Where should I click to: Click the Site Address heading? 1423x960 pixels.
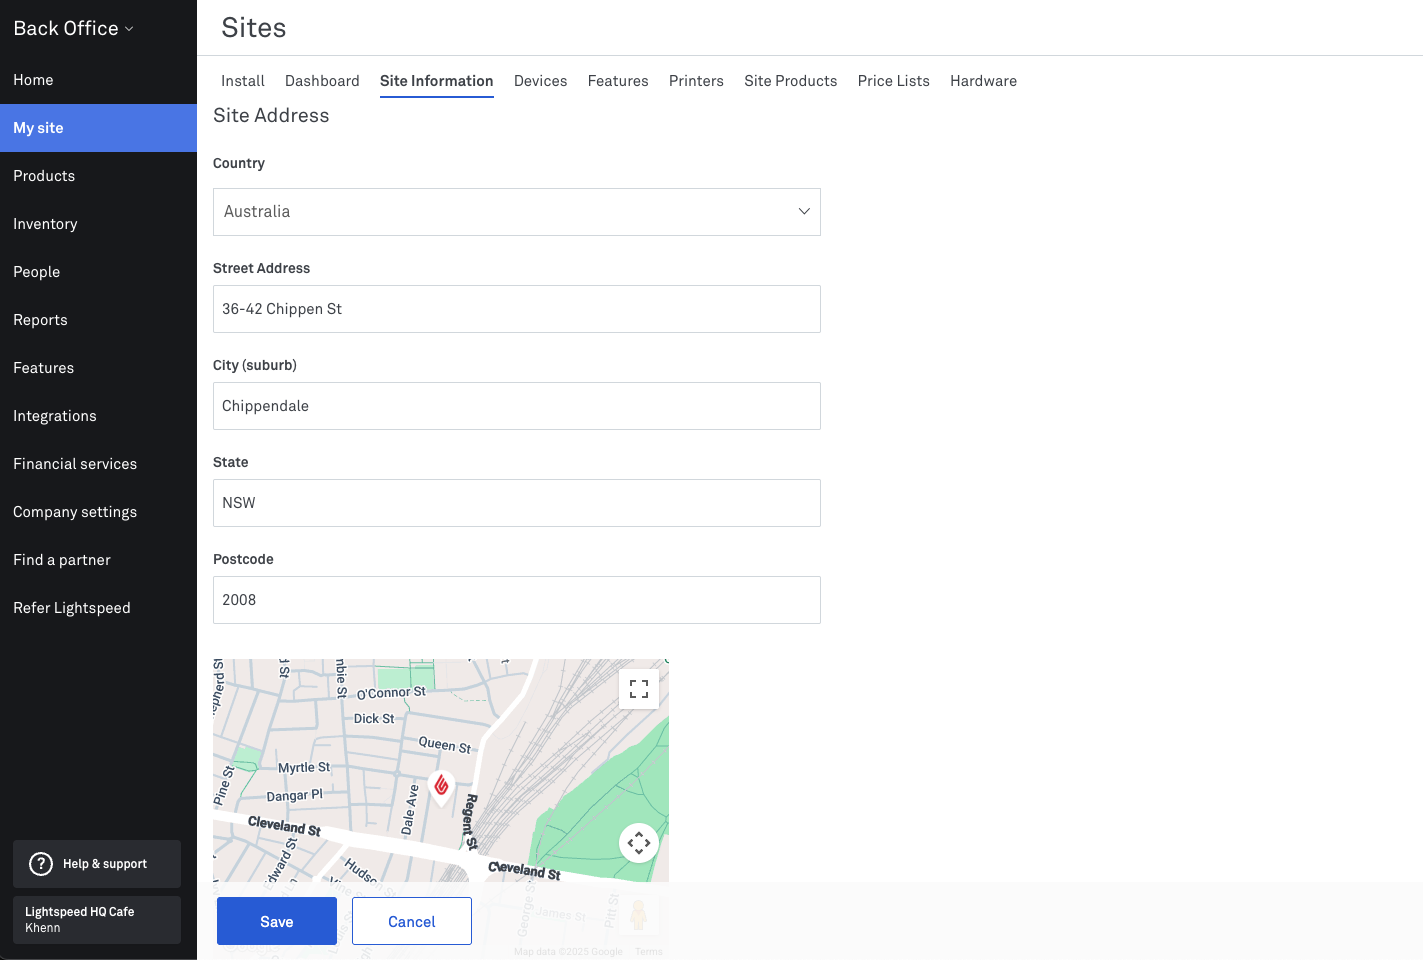[271, 116]
